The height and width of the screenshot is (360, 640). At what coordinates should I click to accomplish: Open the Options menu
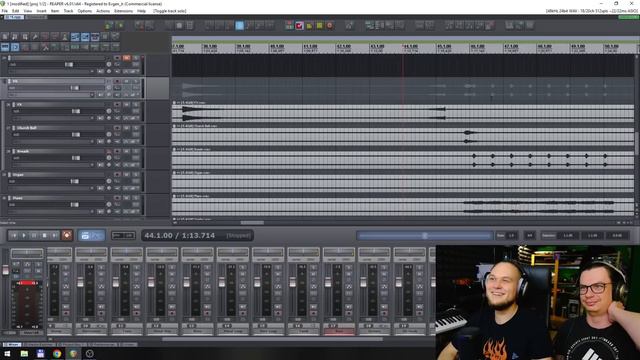[84, 11]
